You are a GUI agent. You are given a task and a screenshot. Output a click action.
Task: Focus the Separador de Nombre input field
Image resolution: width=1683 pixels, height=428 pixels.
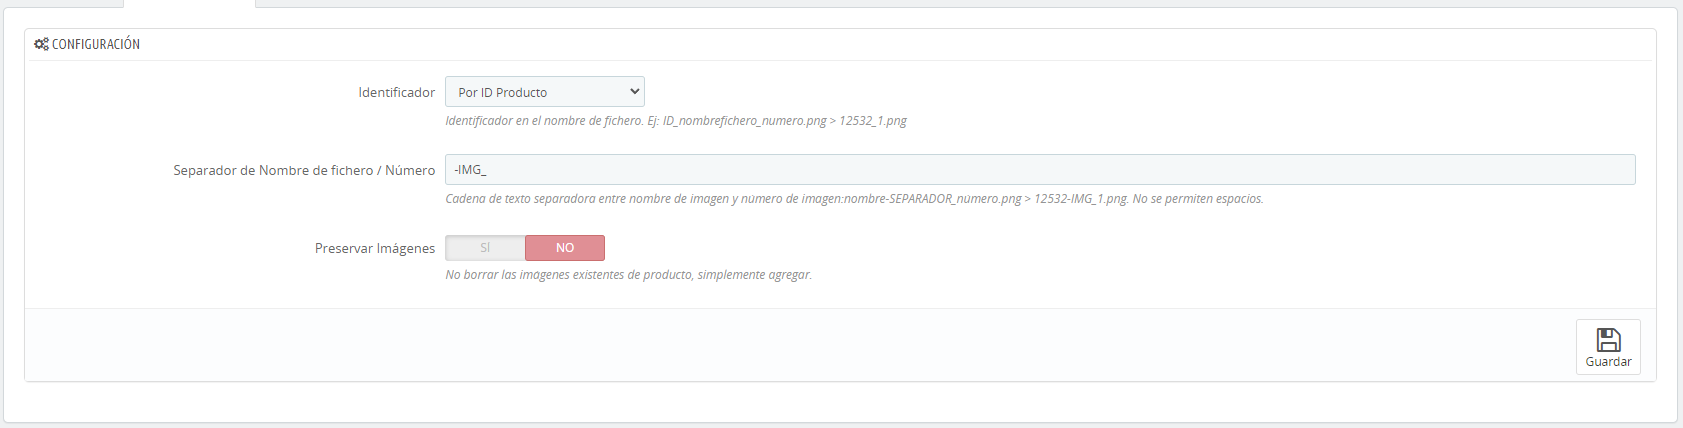(x=1040, y=170)
